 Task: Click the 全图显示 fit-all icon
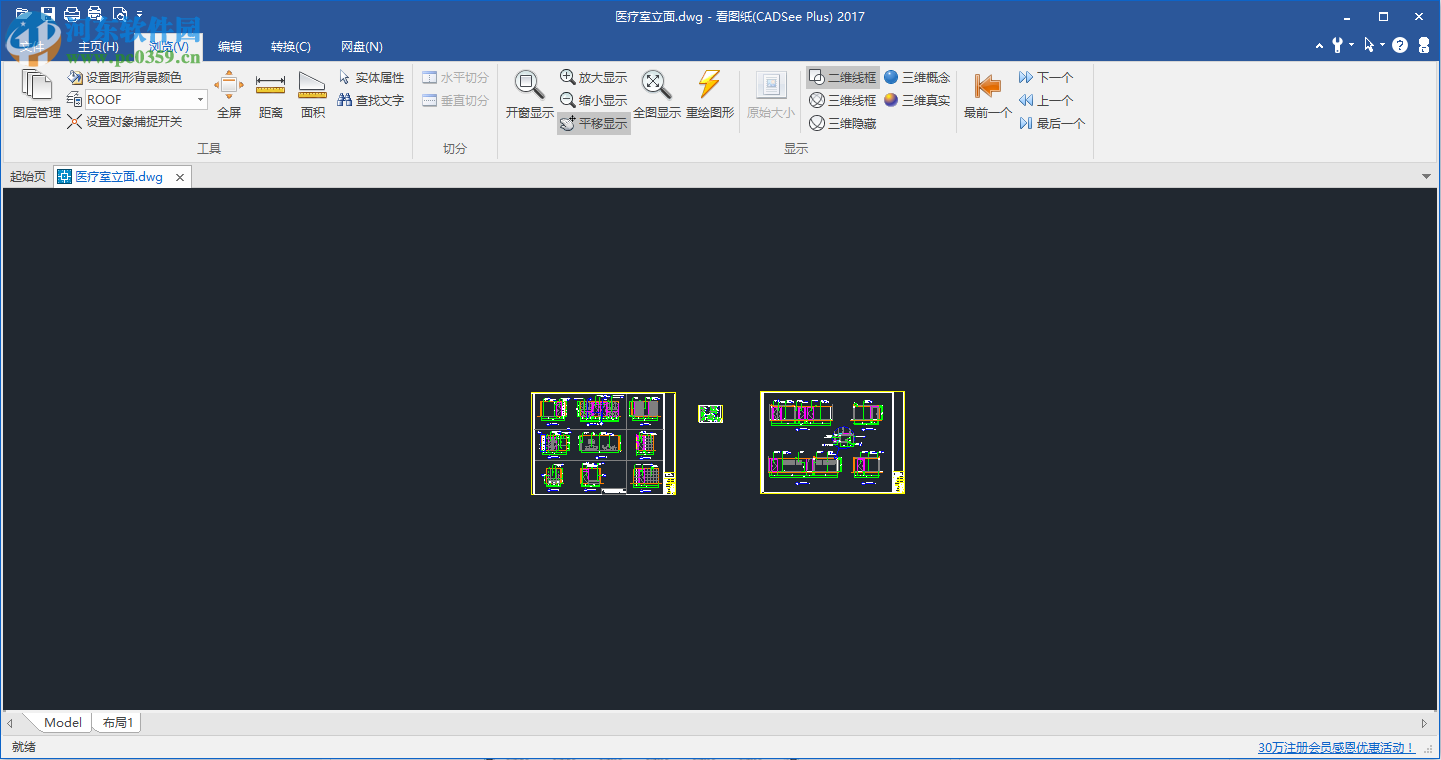click(657, 86)
